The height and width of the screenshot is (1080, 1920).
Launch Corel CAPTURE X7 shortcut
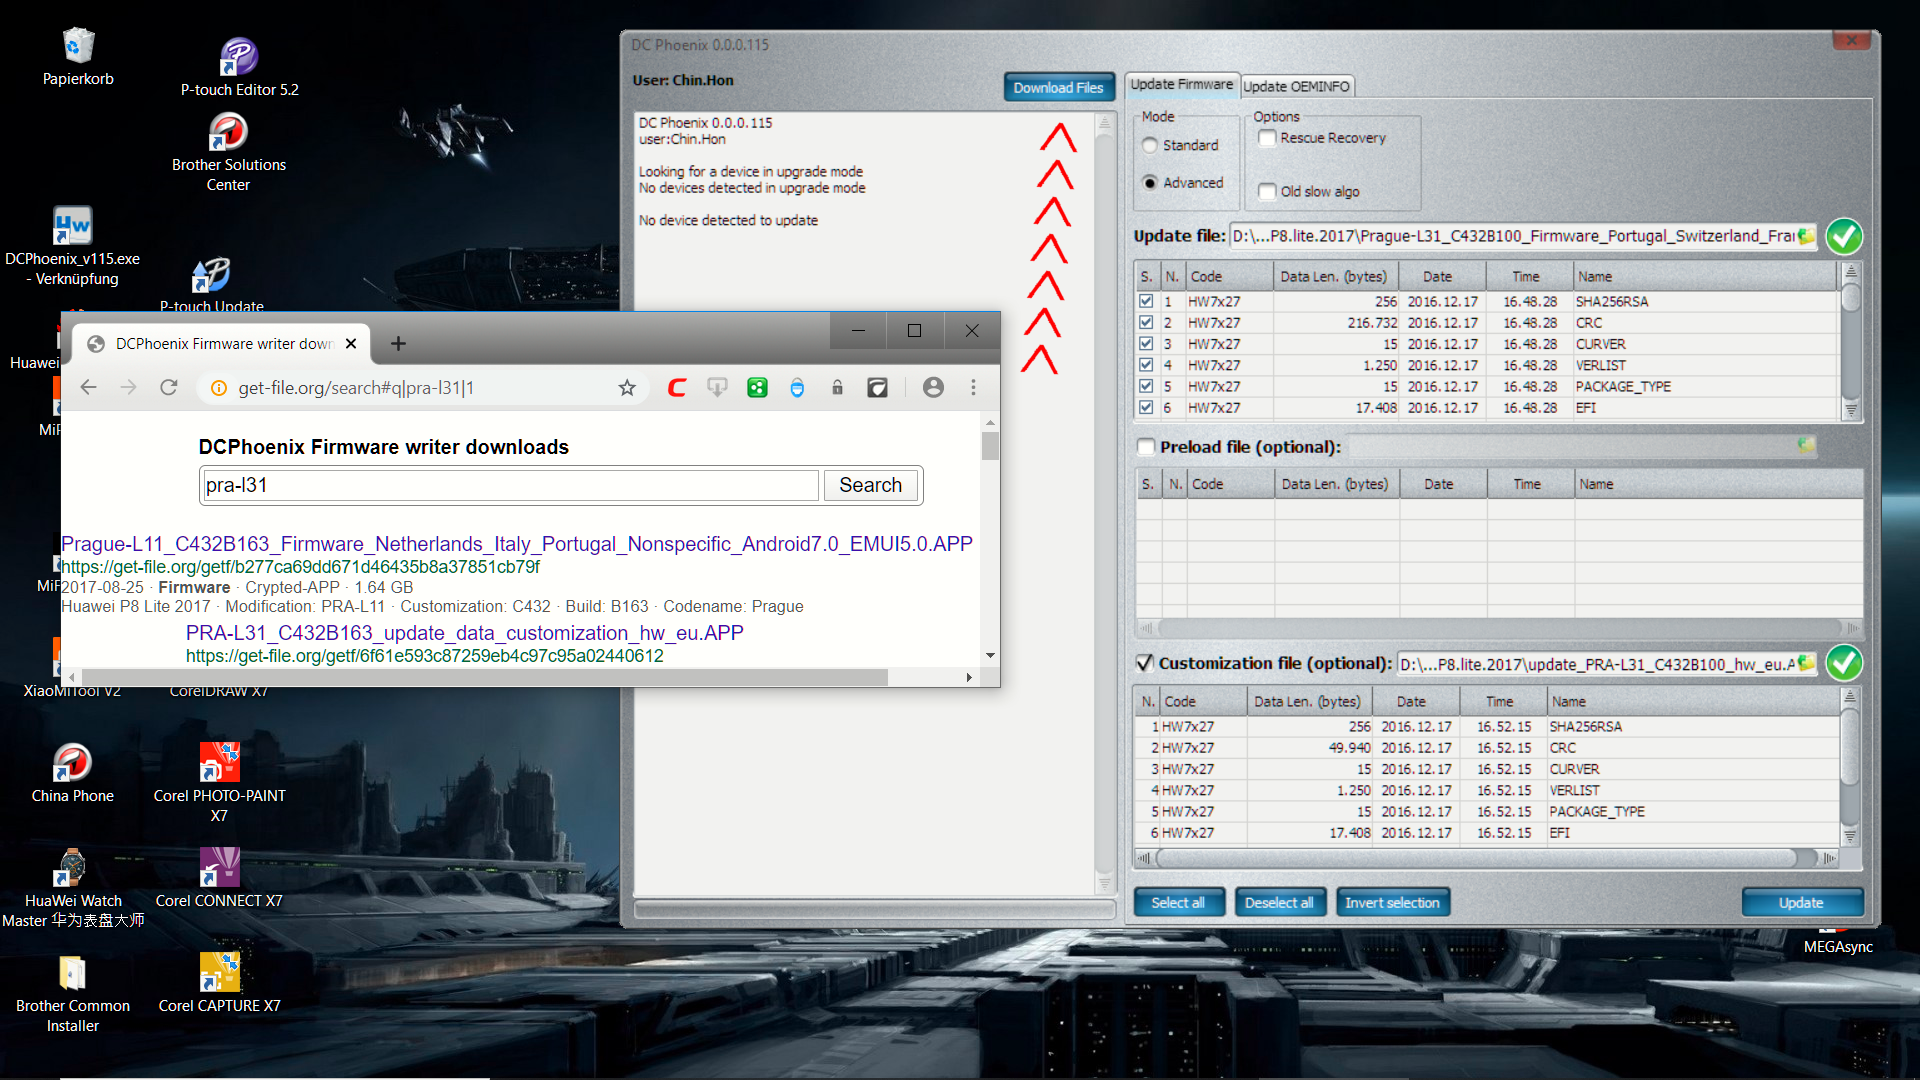click(x=219, y=983)
